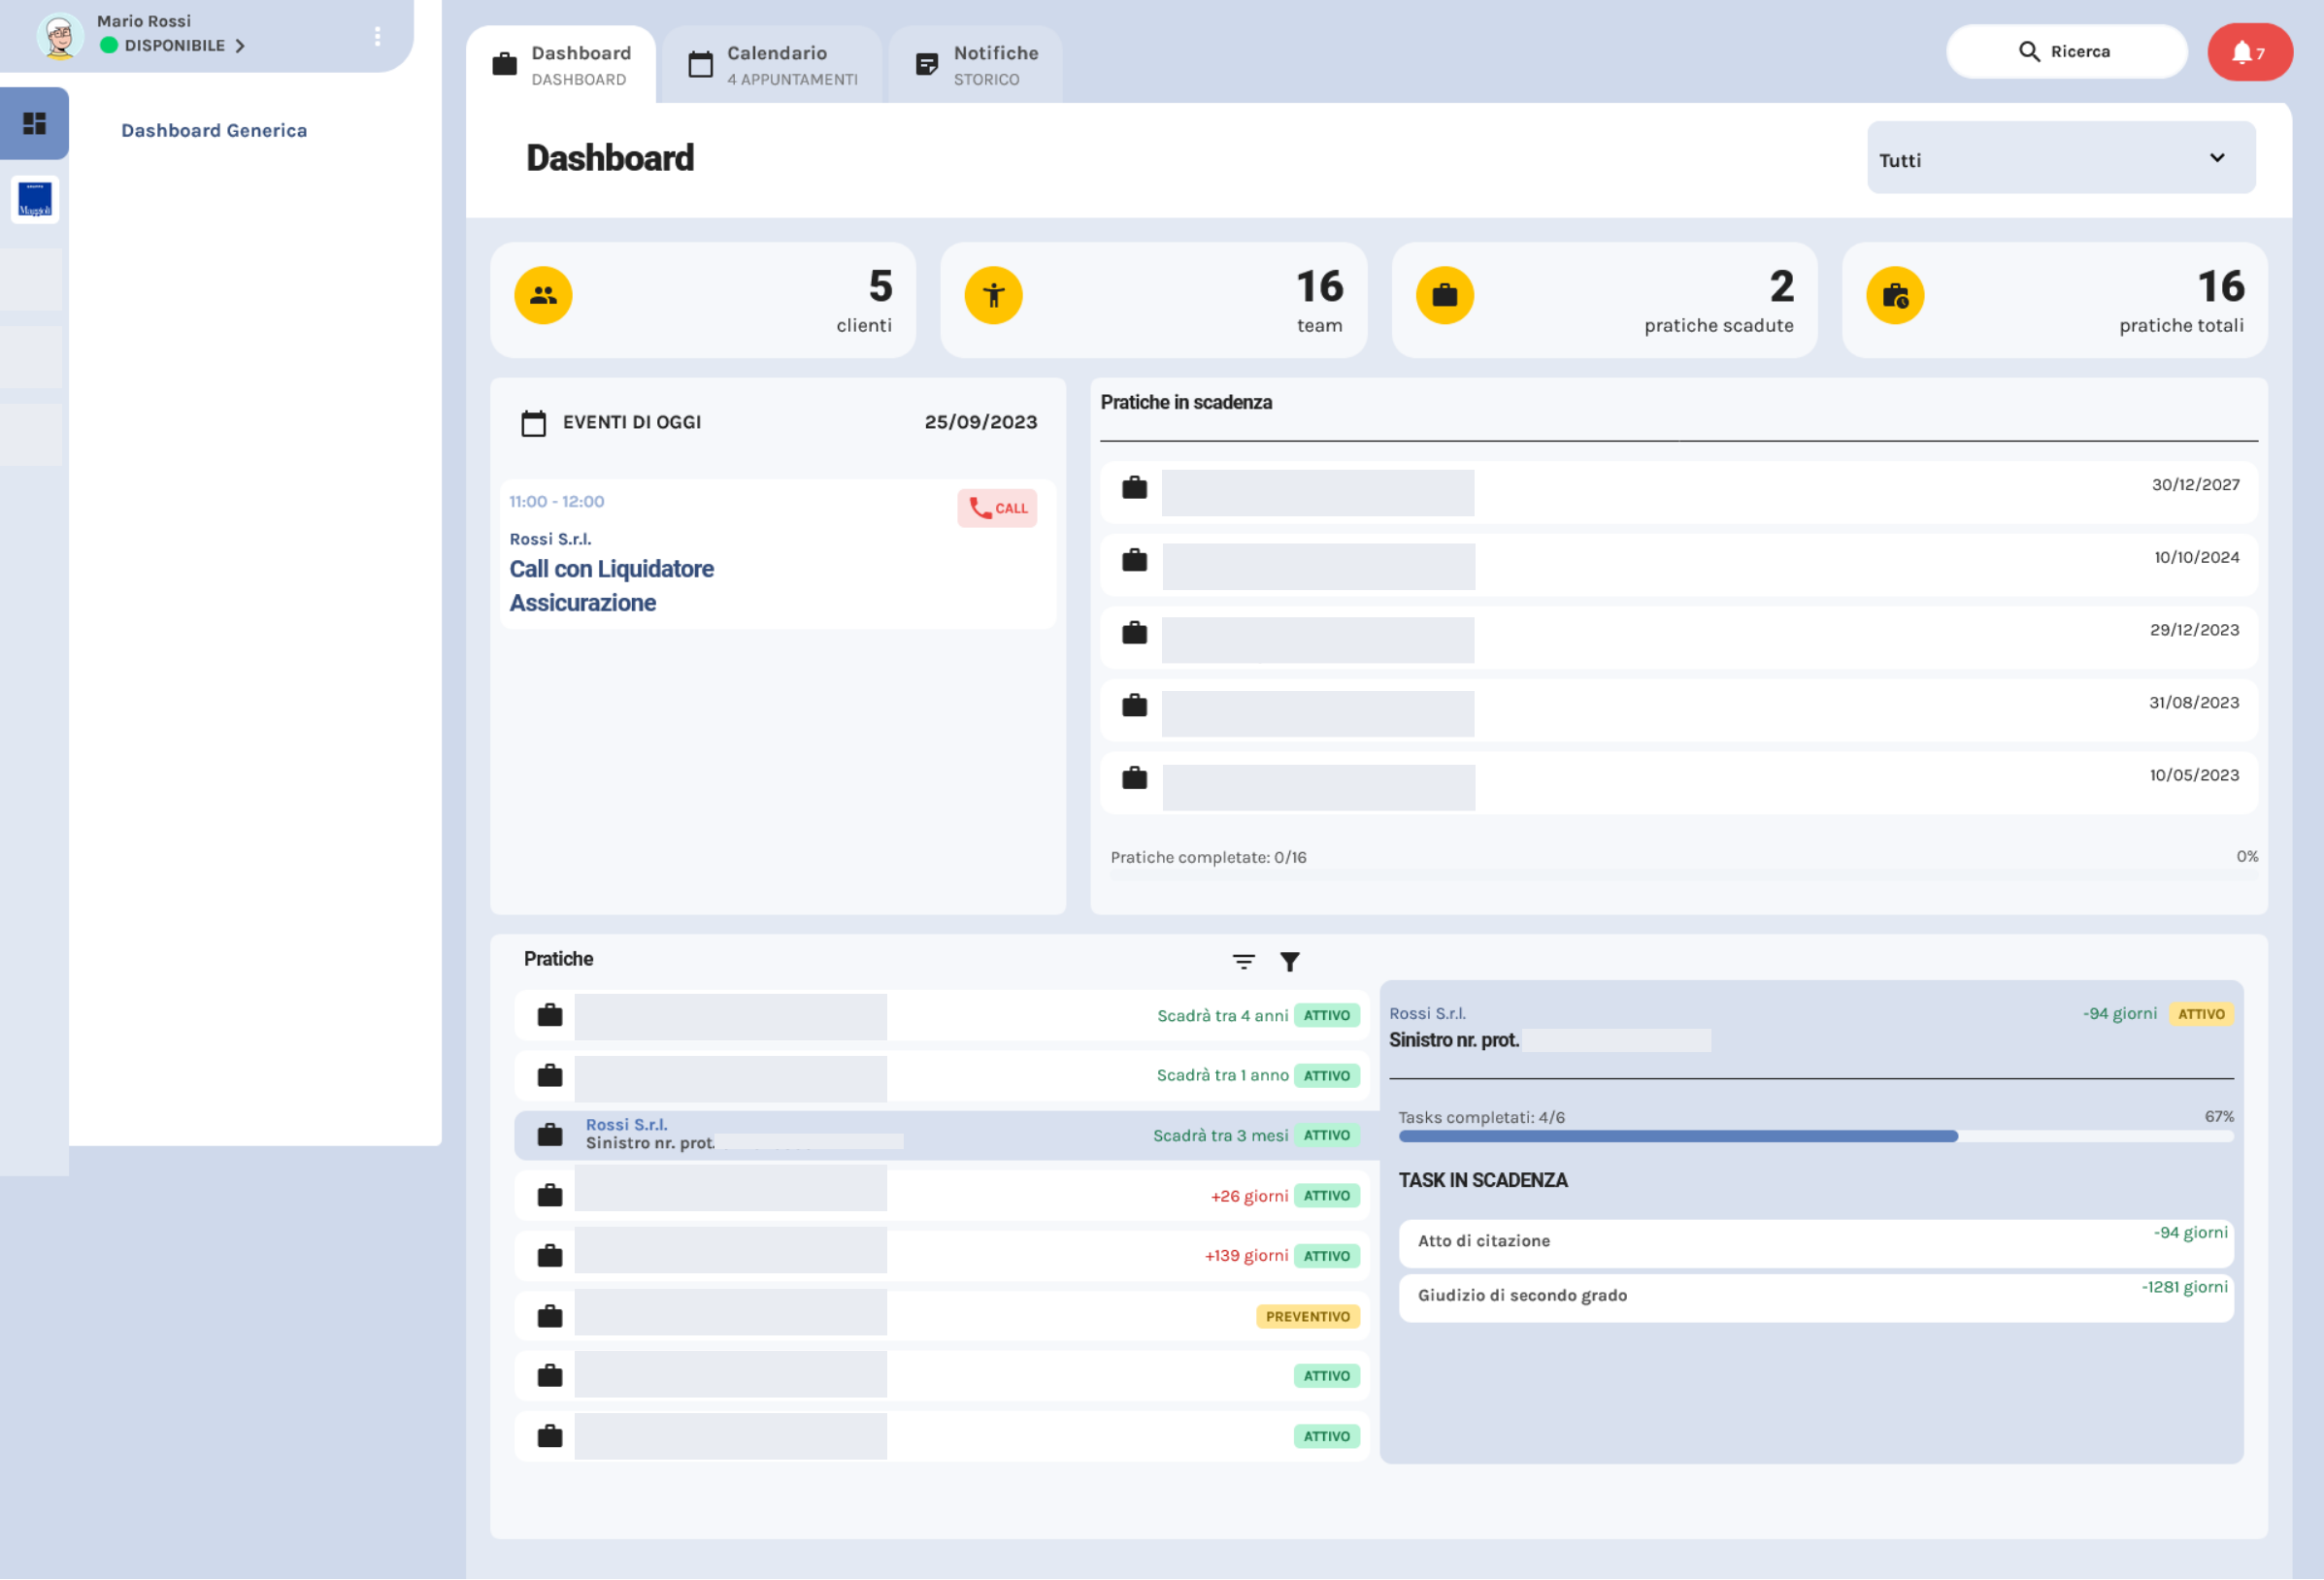Toggle the PREVENTIVO status badge

coord(1307,1316)
